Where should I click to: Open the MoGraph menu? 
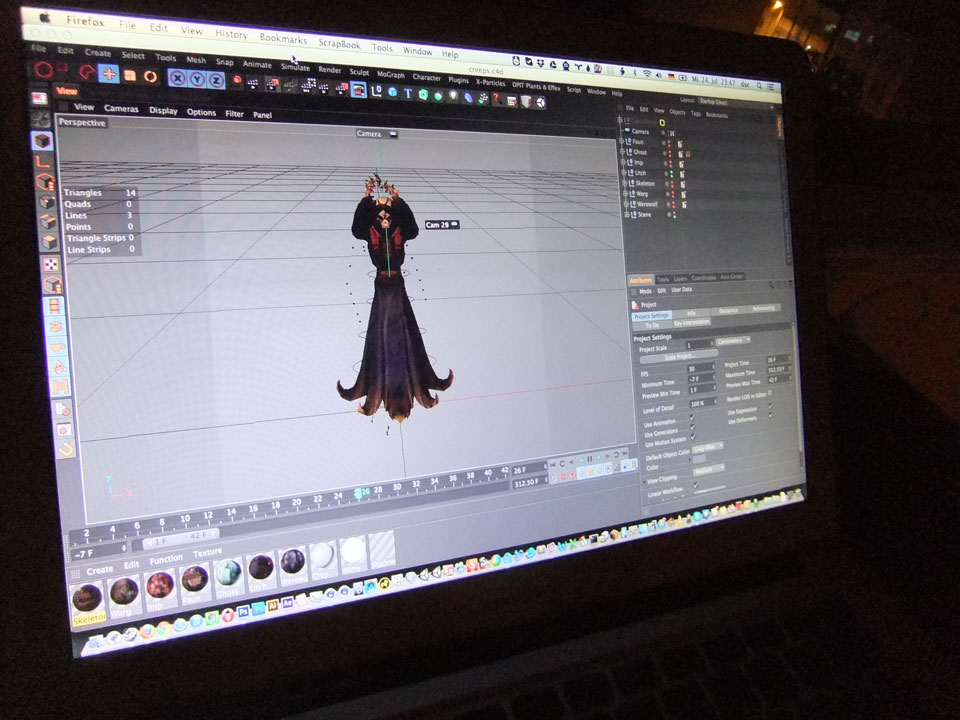tap(390, 74)
